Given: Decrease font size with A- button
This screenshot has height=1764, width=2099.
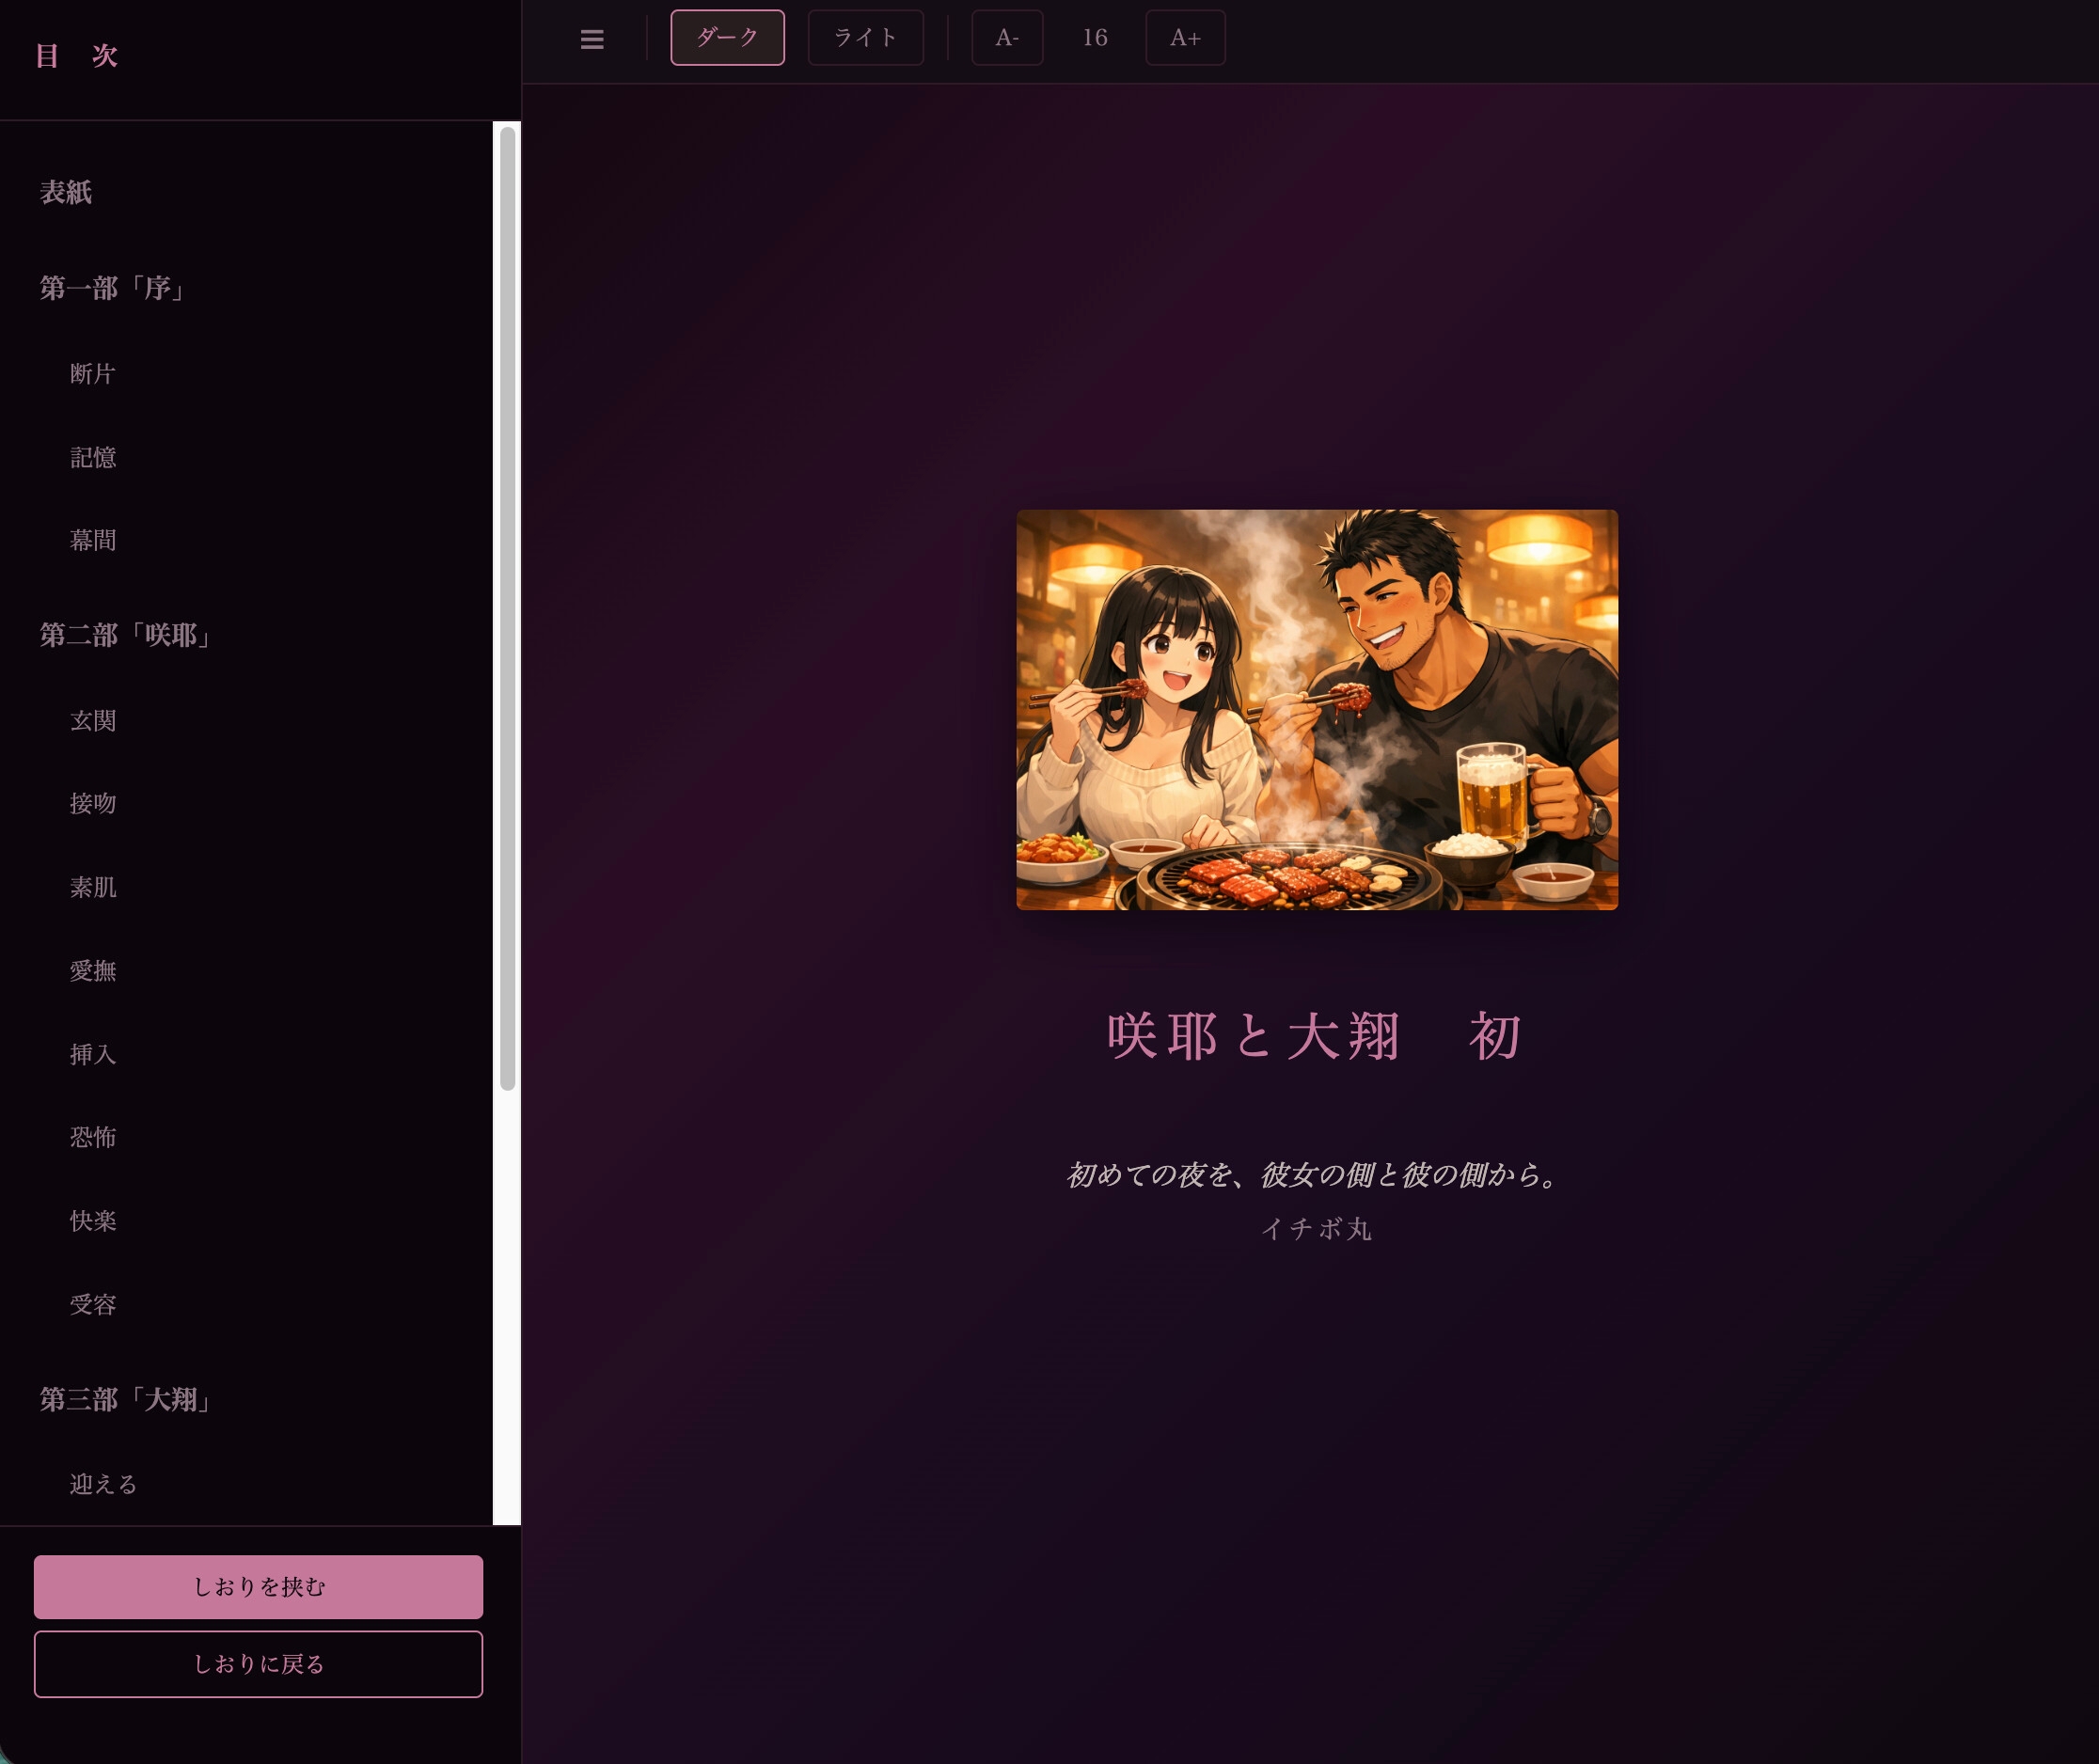Looking at the screenshot, I should [x=1007, y=38].
